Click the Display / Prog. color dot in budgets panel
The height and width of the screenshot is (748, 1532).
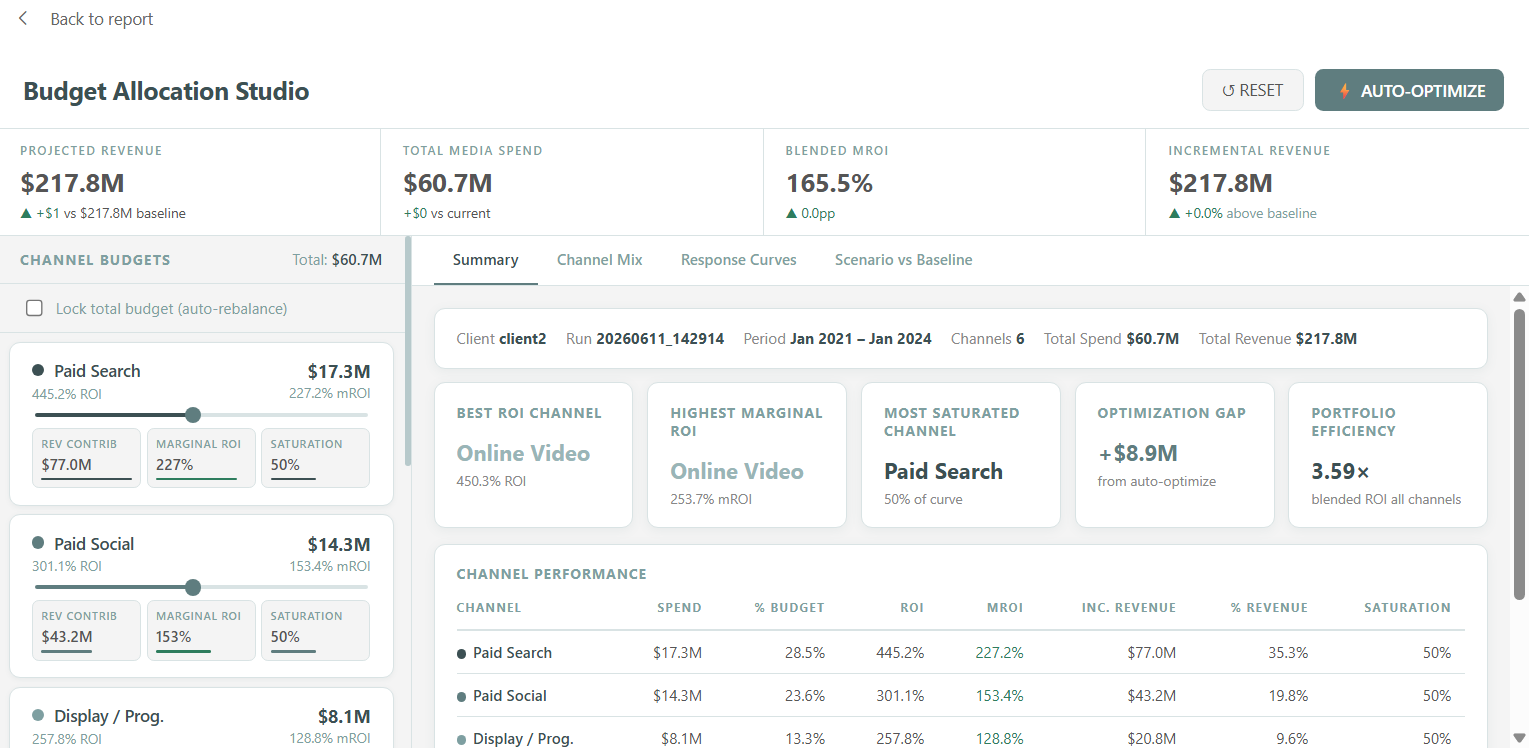point(38,716)
